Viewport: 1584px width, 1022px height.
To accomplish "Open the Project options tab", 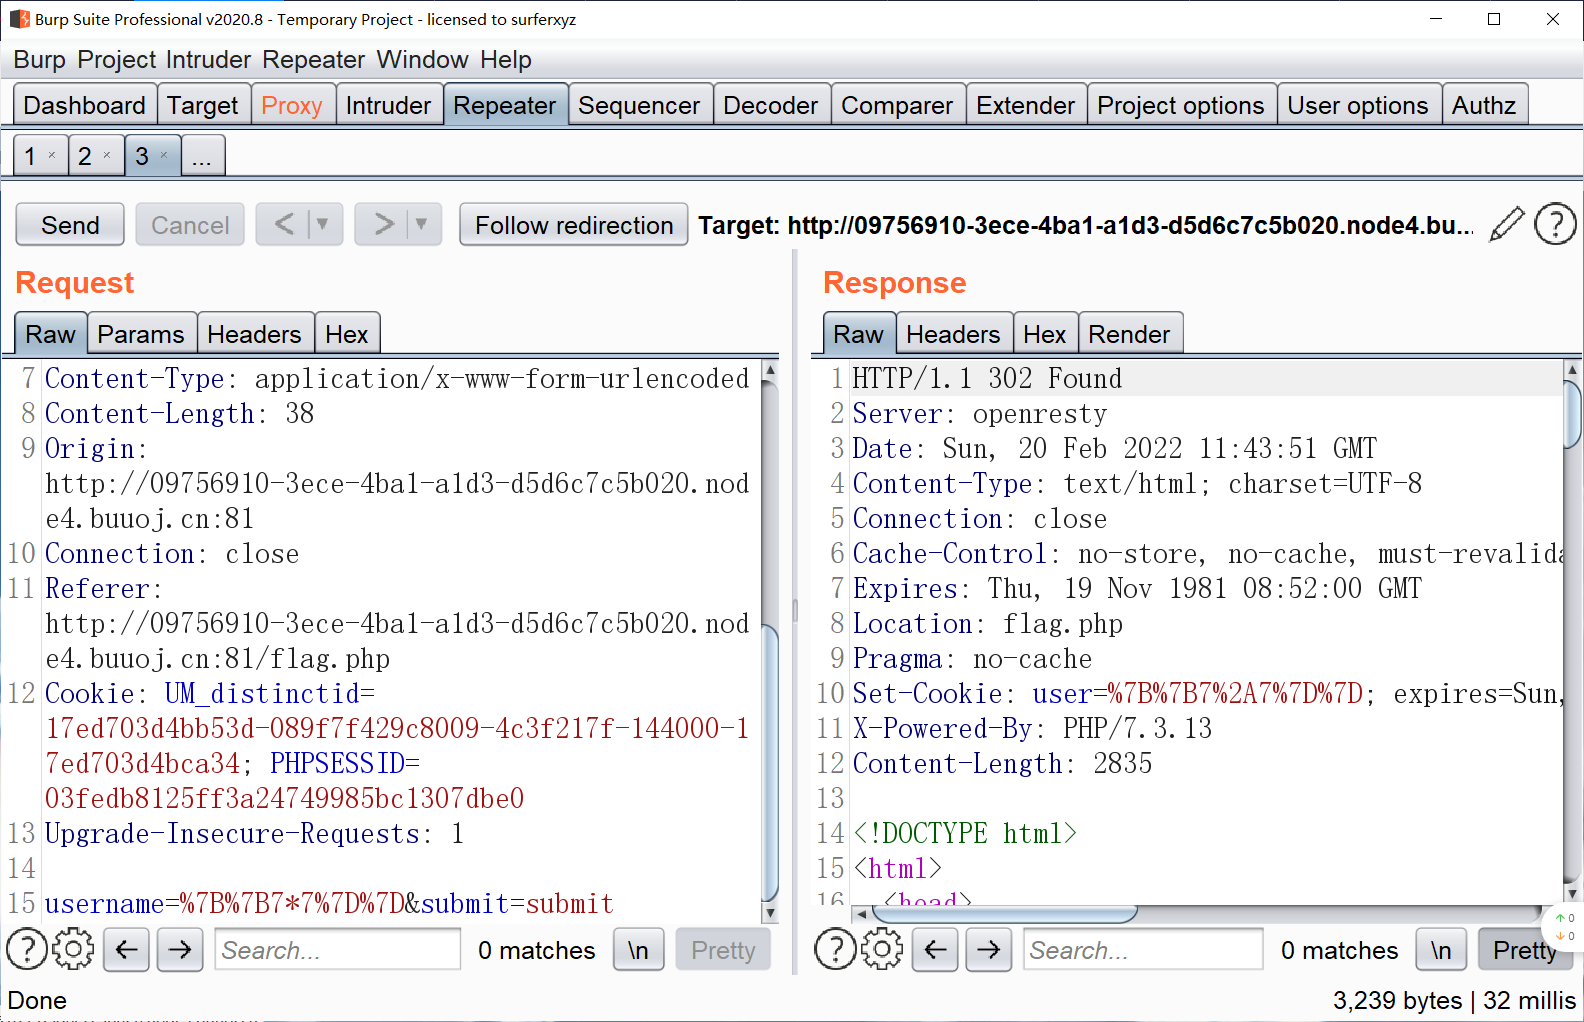I will point(1181,105).
